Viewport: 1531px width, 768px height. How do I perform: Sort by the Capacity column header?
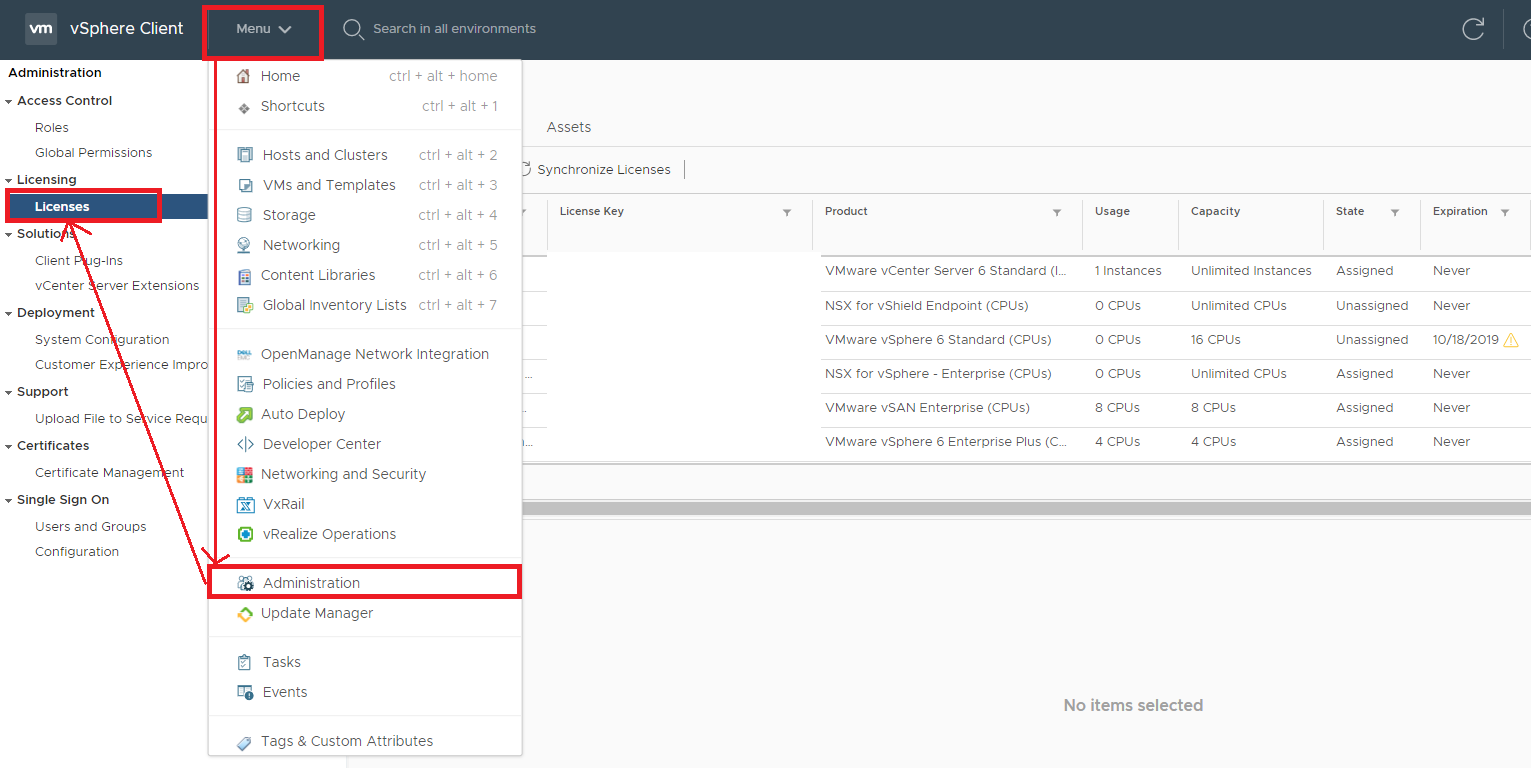1215,212
